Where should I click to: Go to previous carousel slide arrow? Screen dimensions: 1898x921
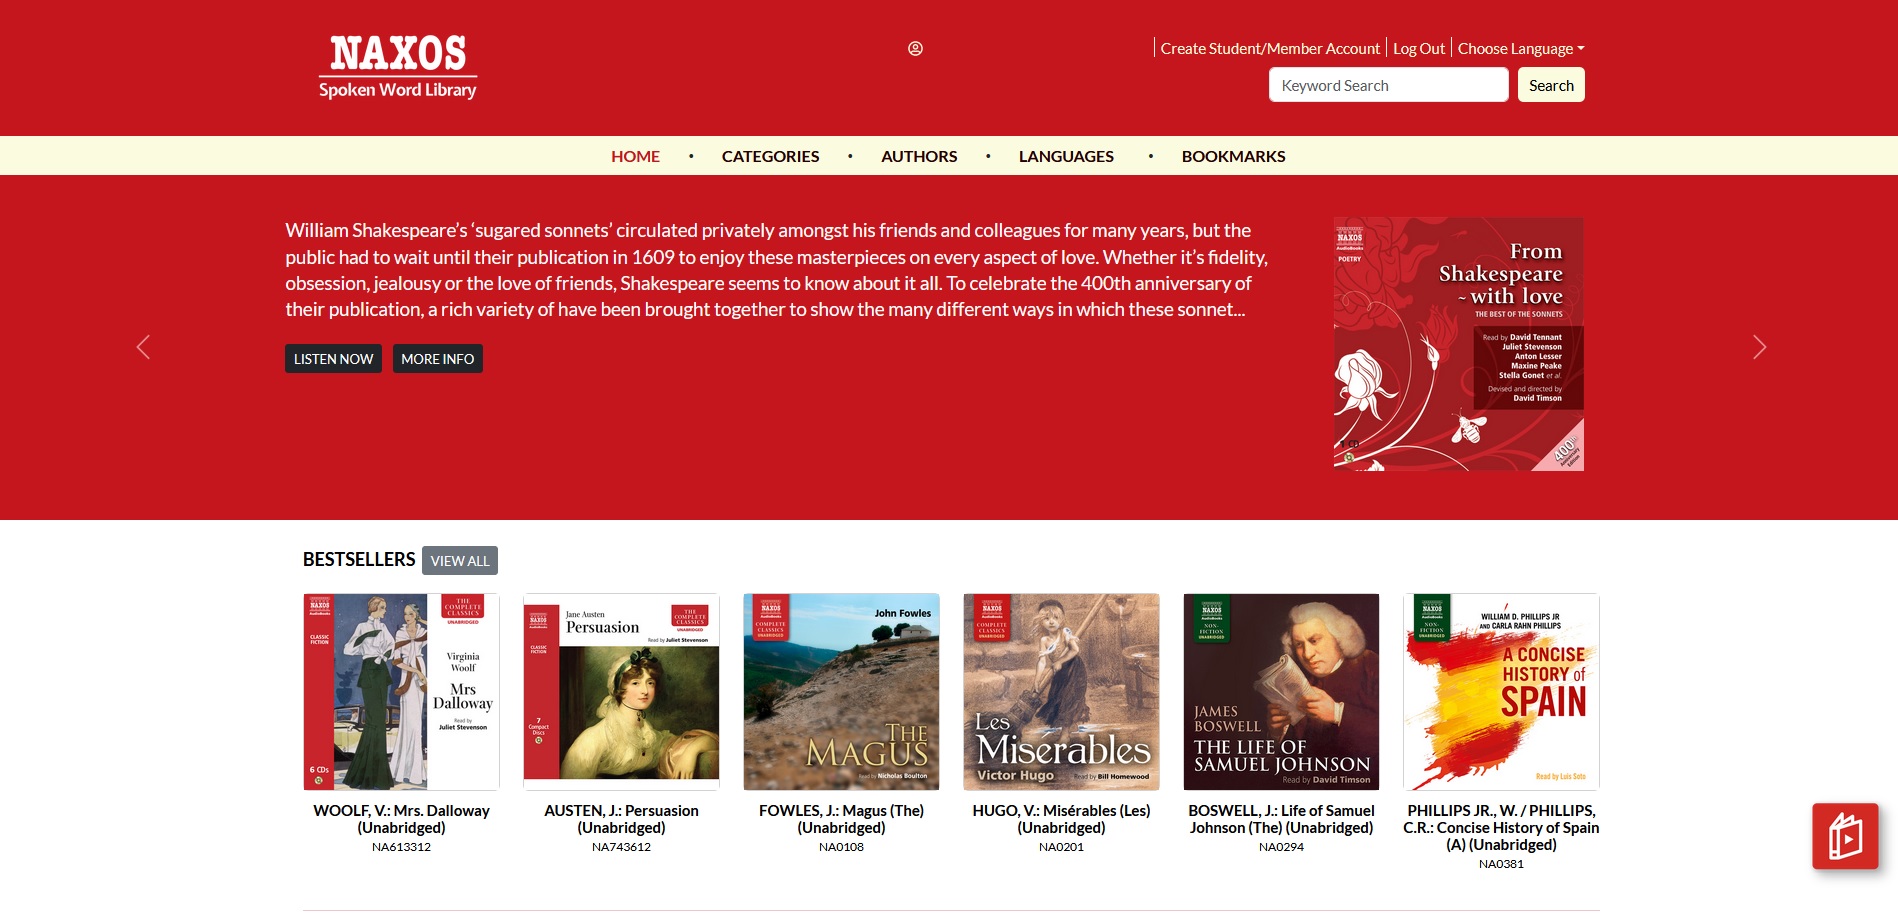pos(143,347)
